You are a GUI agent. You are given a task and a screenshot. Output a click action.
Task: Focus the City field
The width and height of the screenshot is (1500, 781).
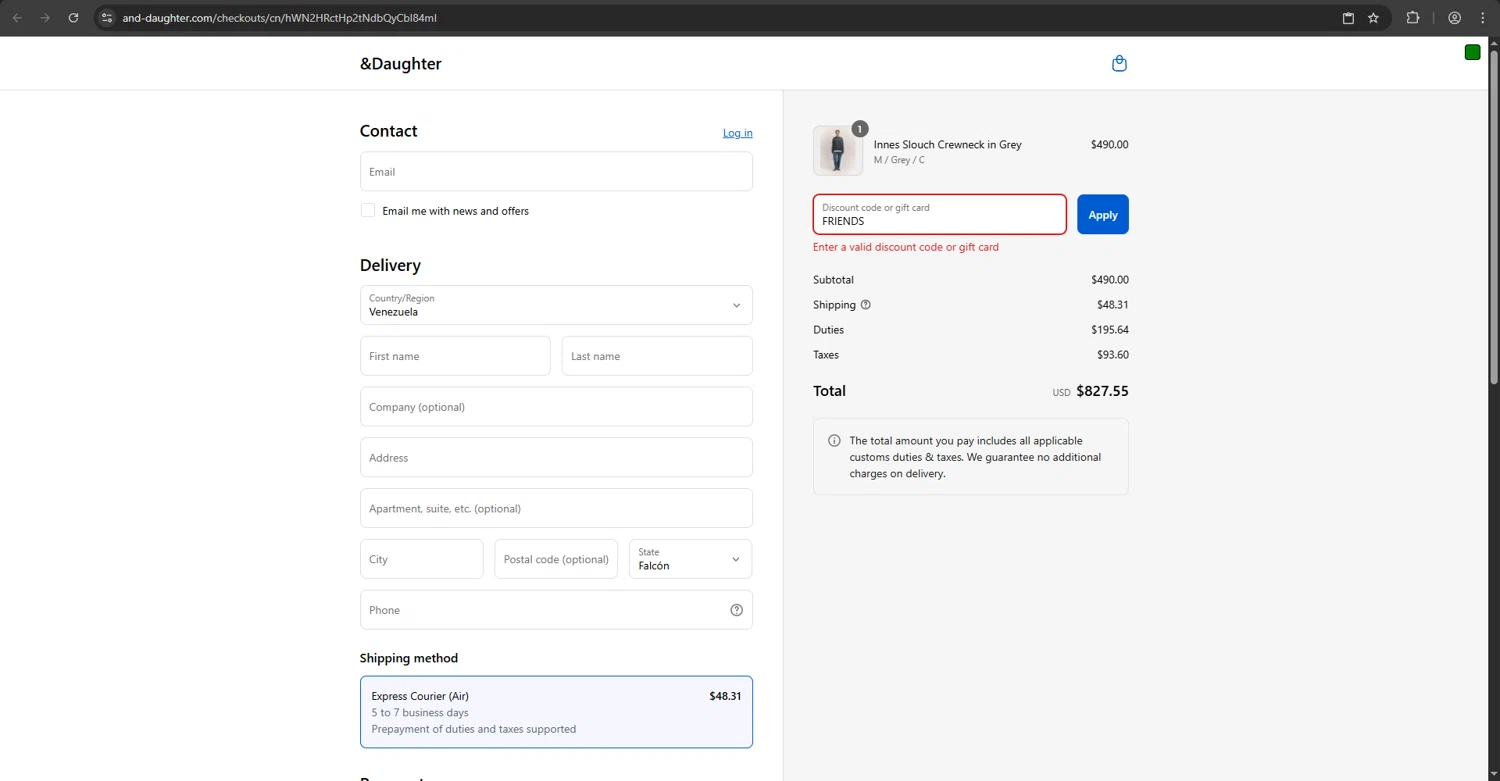[422, 559]
